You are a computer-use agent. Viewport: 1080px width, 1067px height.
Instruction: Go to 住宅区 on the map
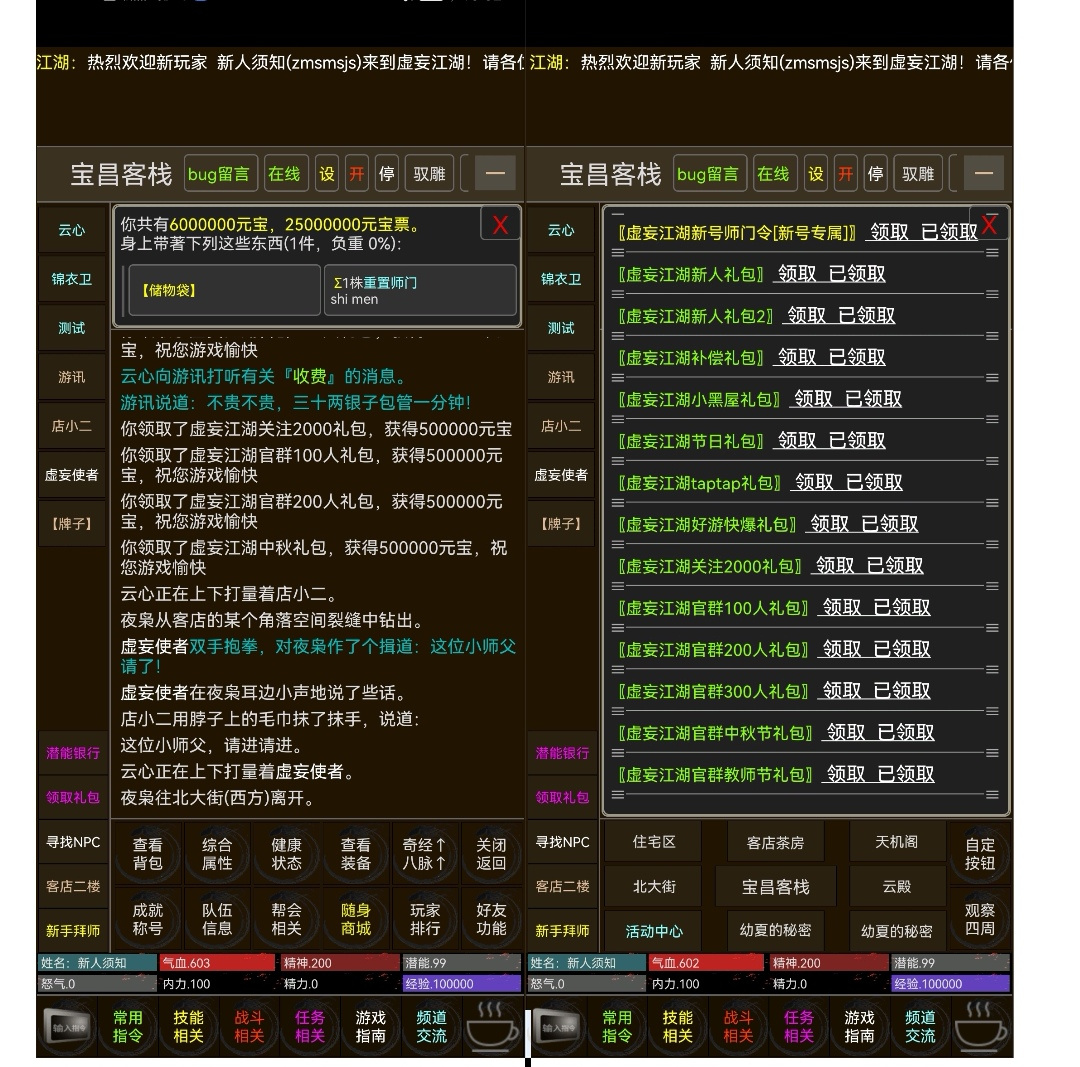click(x=654, y=842)
